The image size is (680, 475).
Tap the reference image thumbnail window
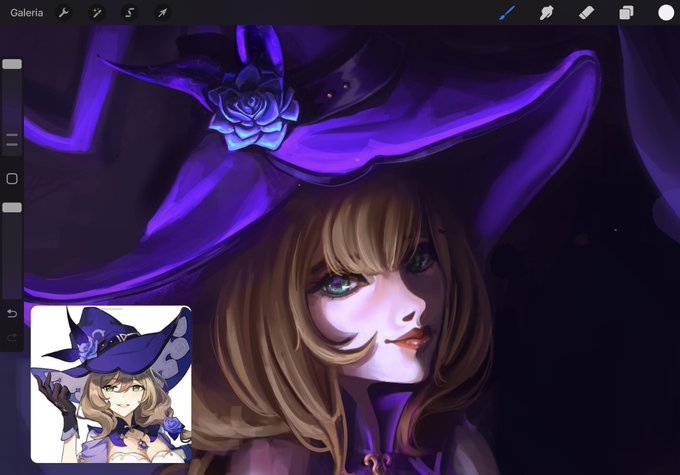tap(111, 384)
